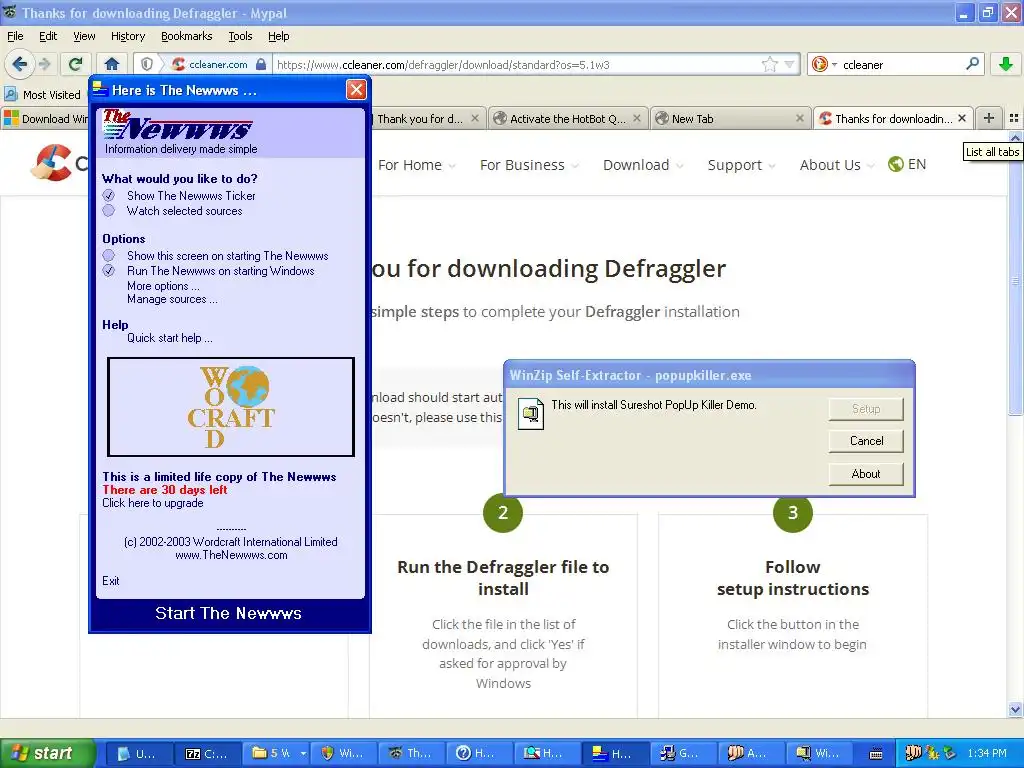Open the File menu
This screenshot has width=1024, height=768.
click(15, 36)
